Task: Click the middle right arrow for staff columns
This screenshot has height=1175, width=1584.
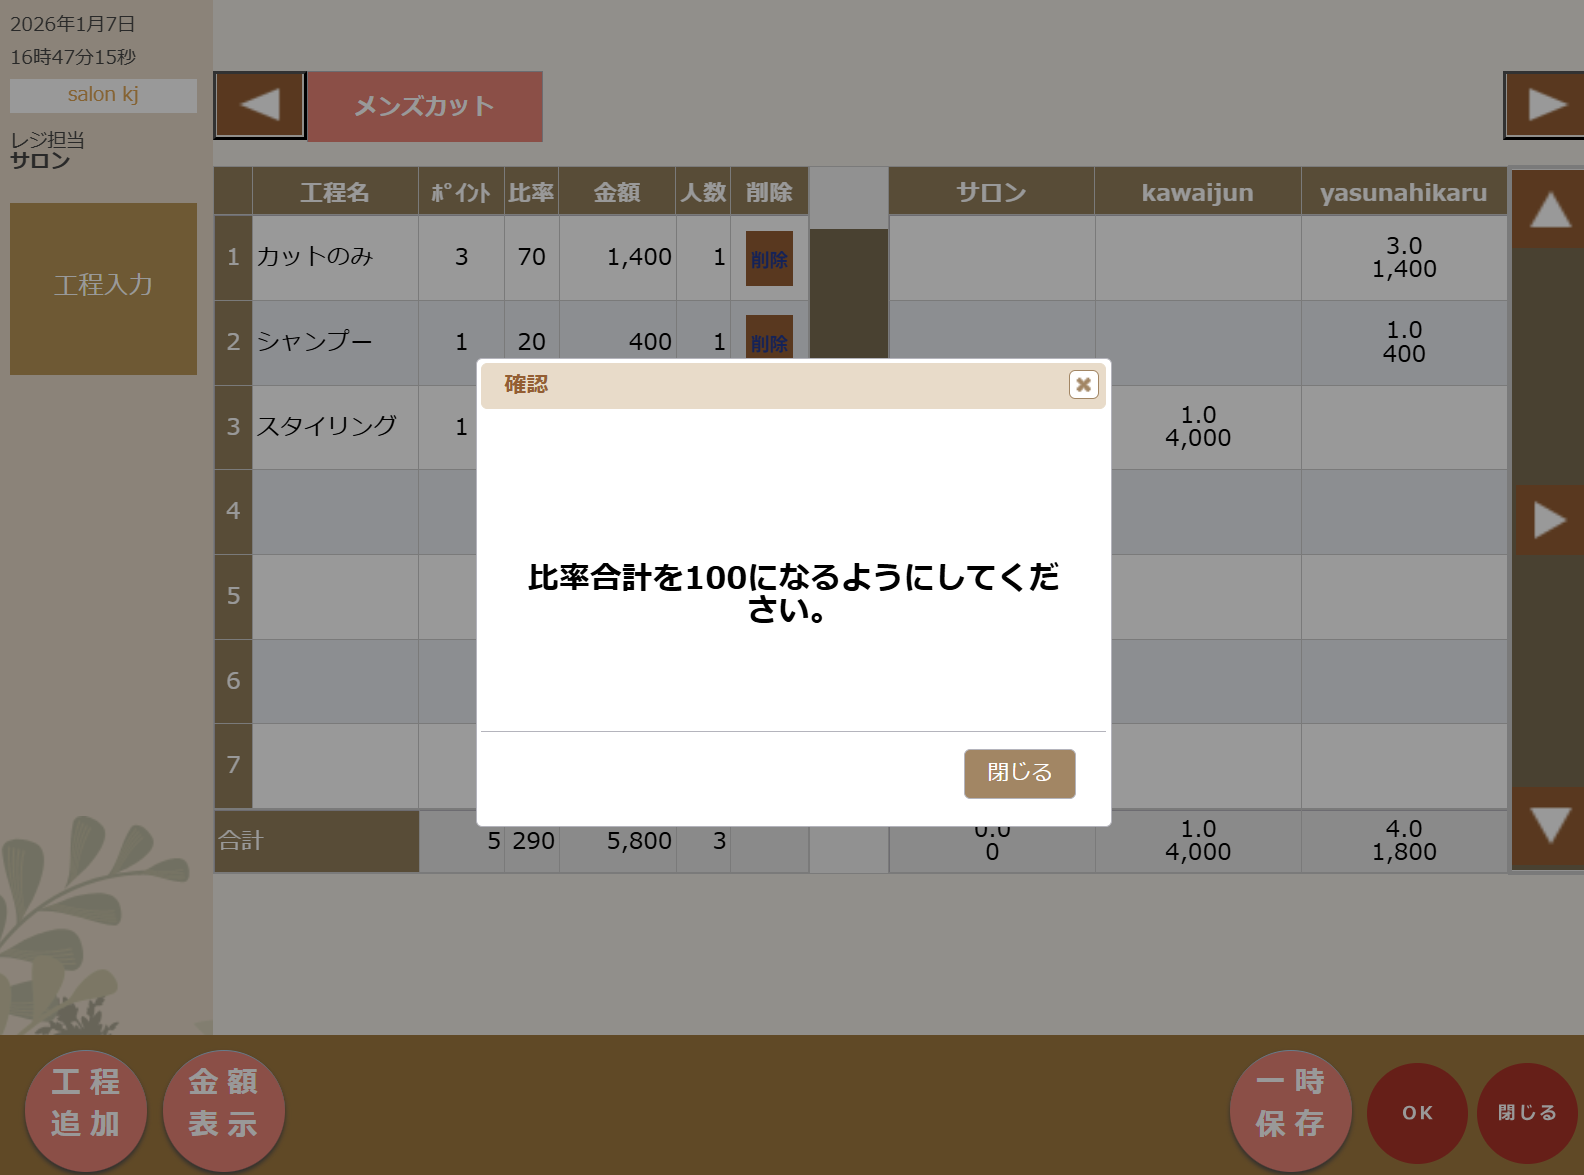Action: click(x=1548, y=520)
